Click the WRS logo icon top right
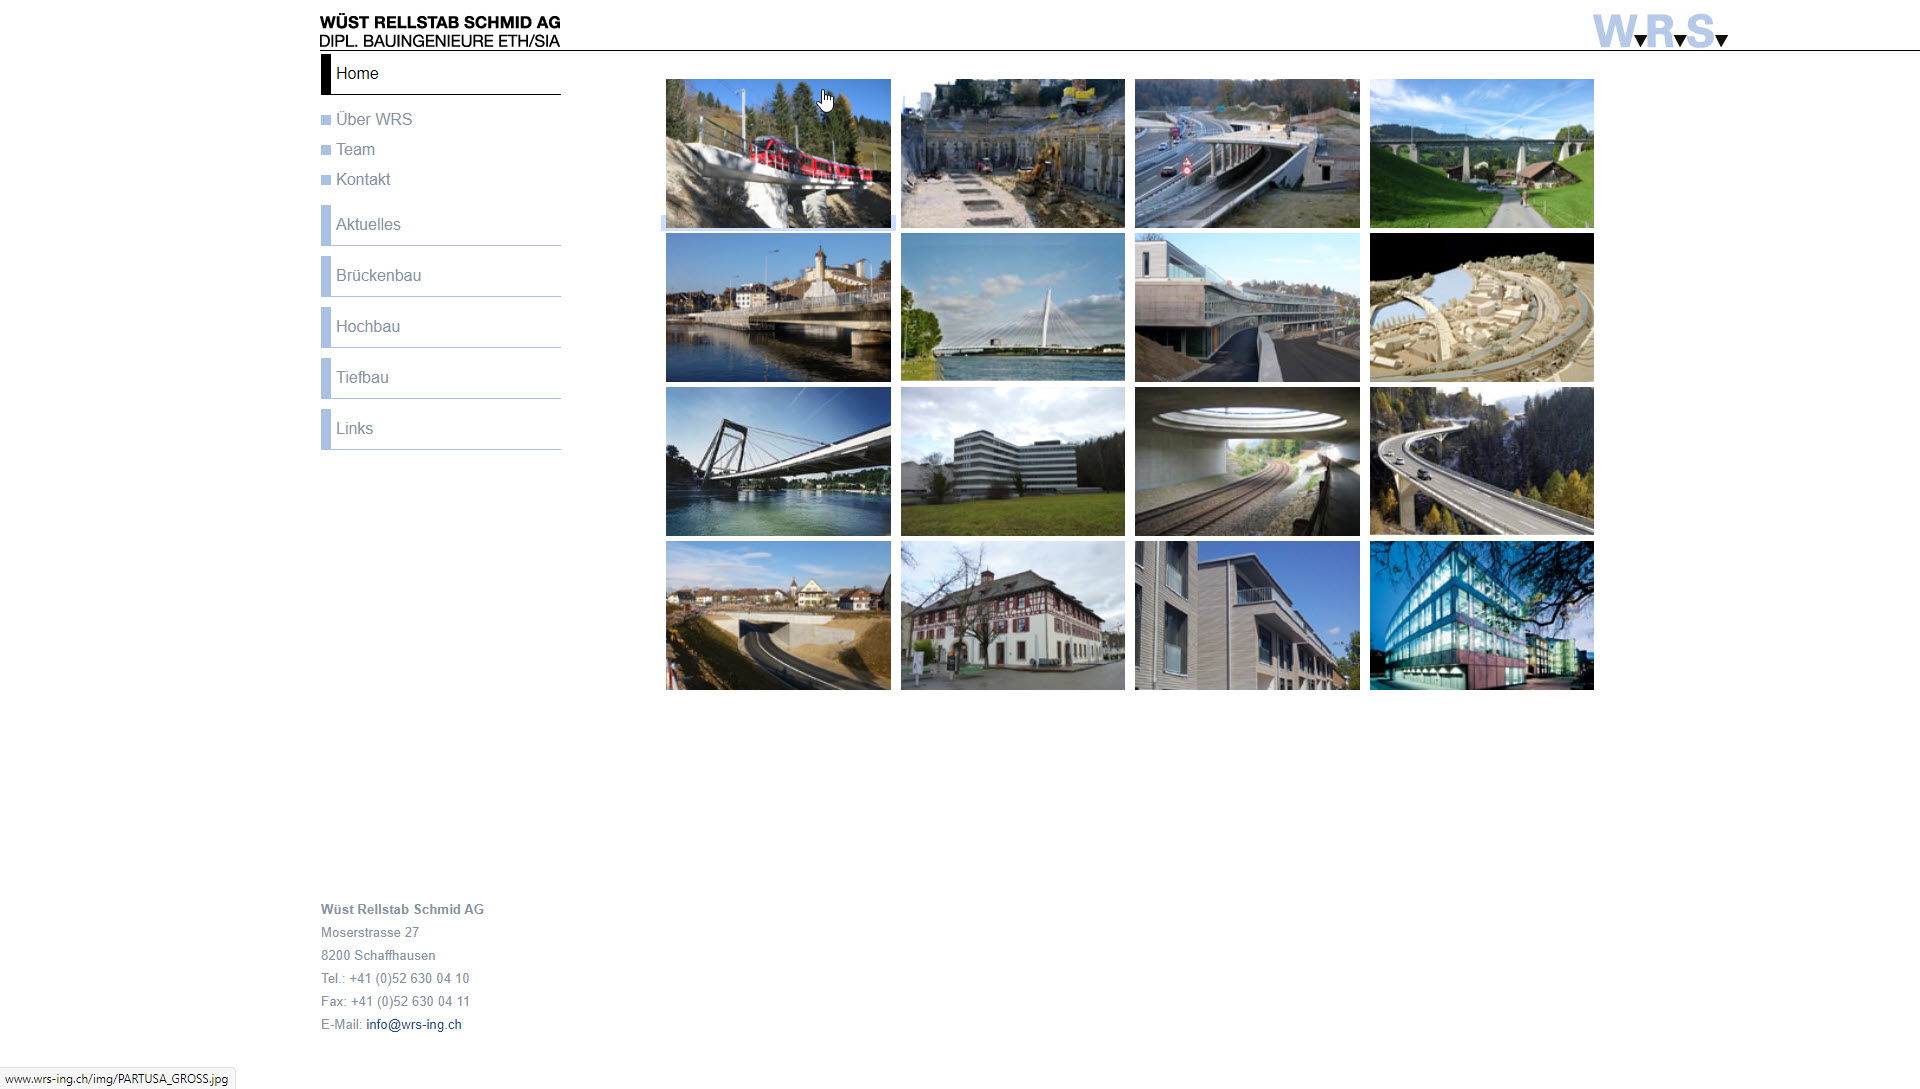1920x1089 pixels. (1662, 29)
